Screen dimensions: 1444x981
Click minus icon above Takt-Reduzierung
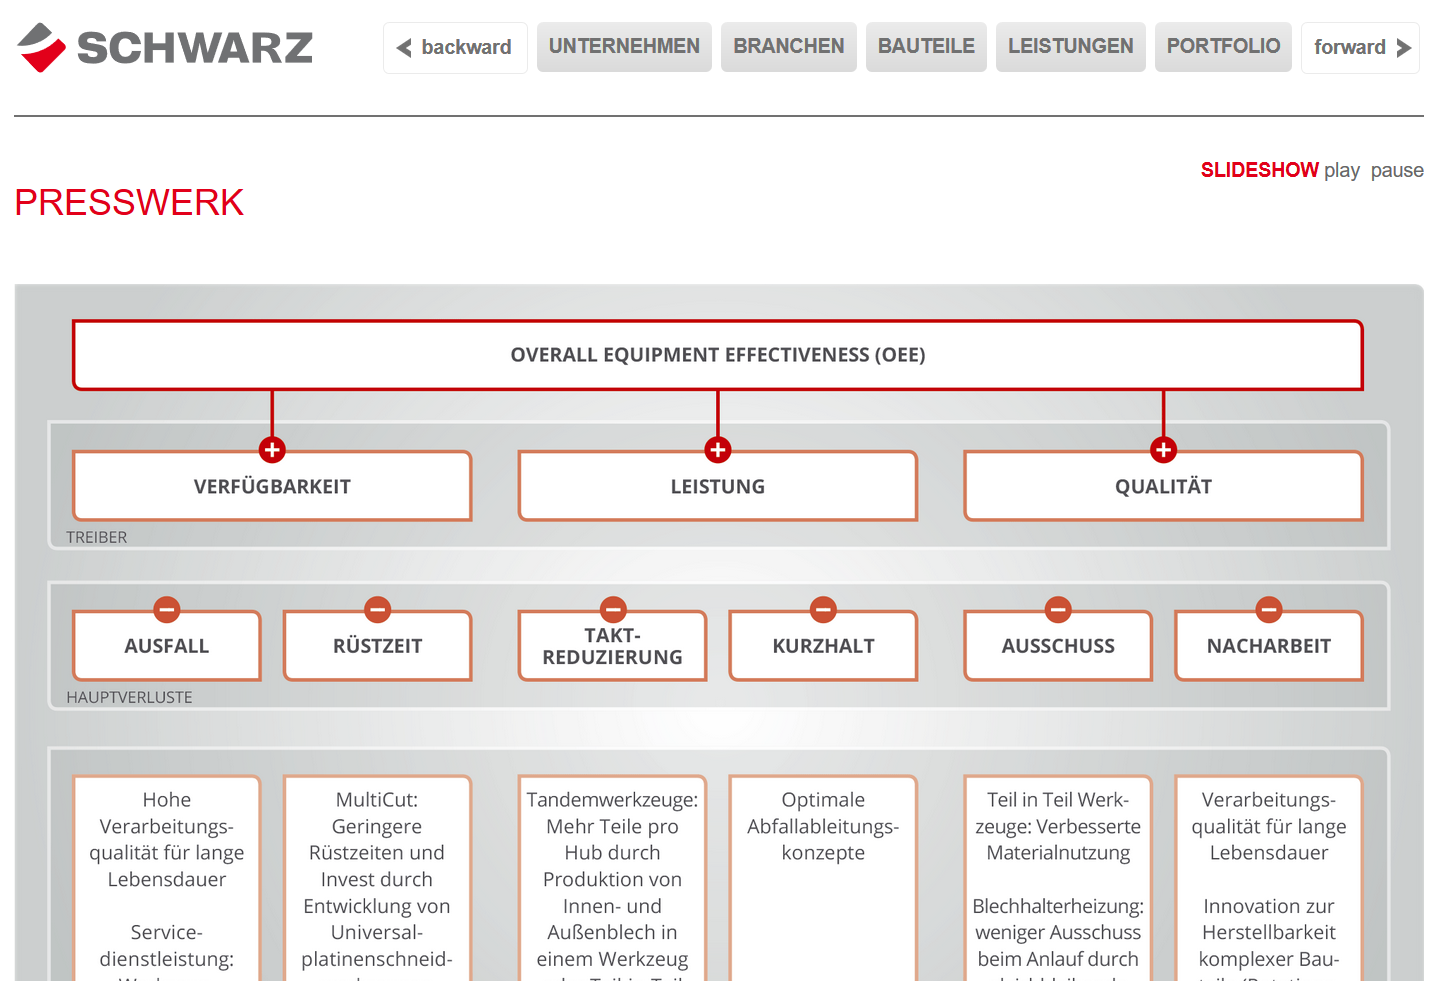click(x=613, y=609)
